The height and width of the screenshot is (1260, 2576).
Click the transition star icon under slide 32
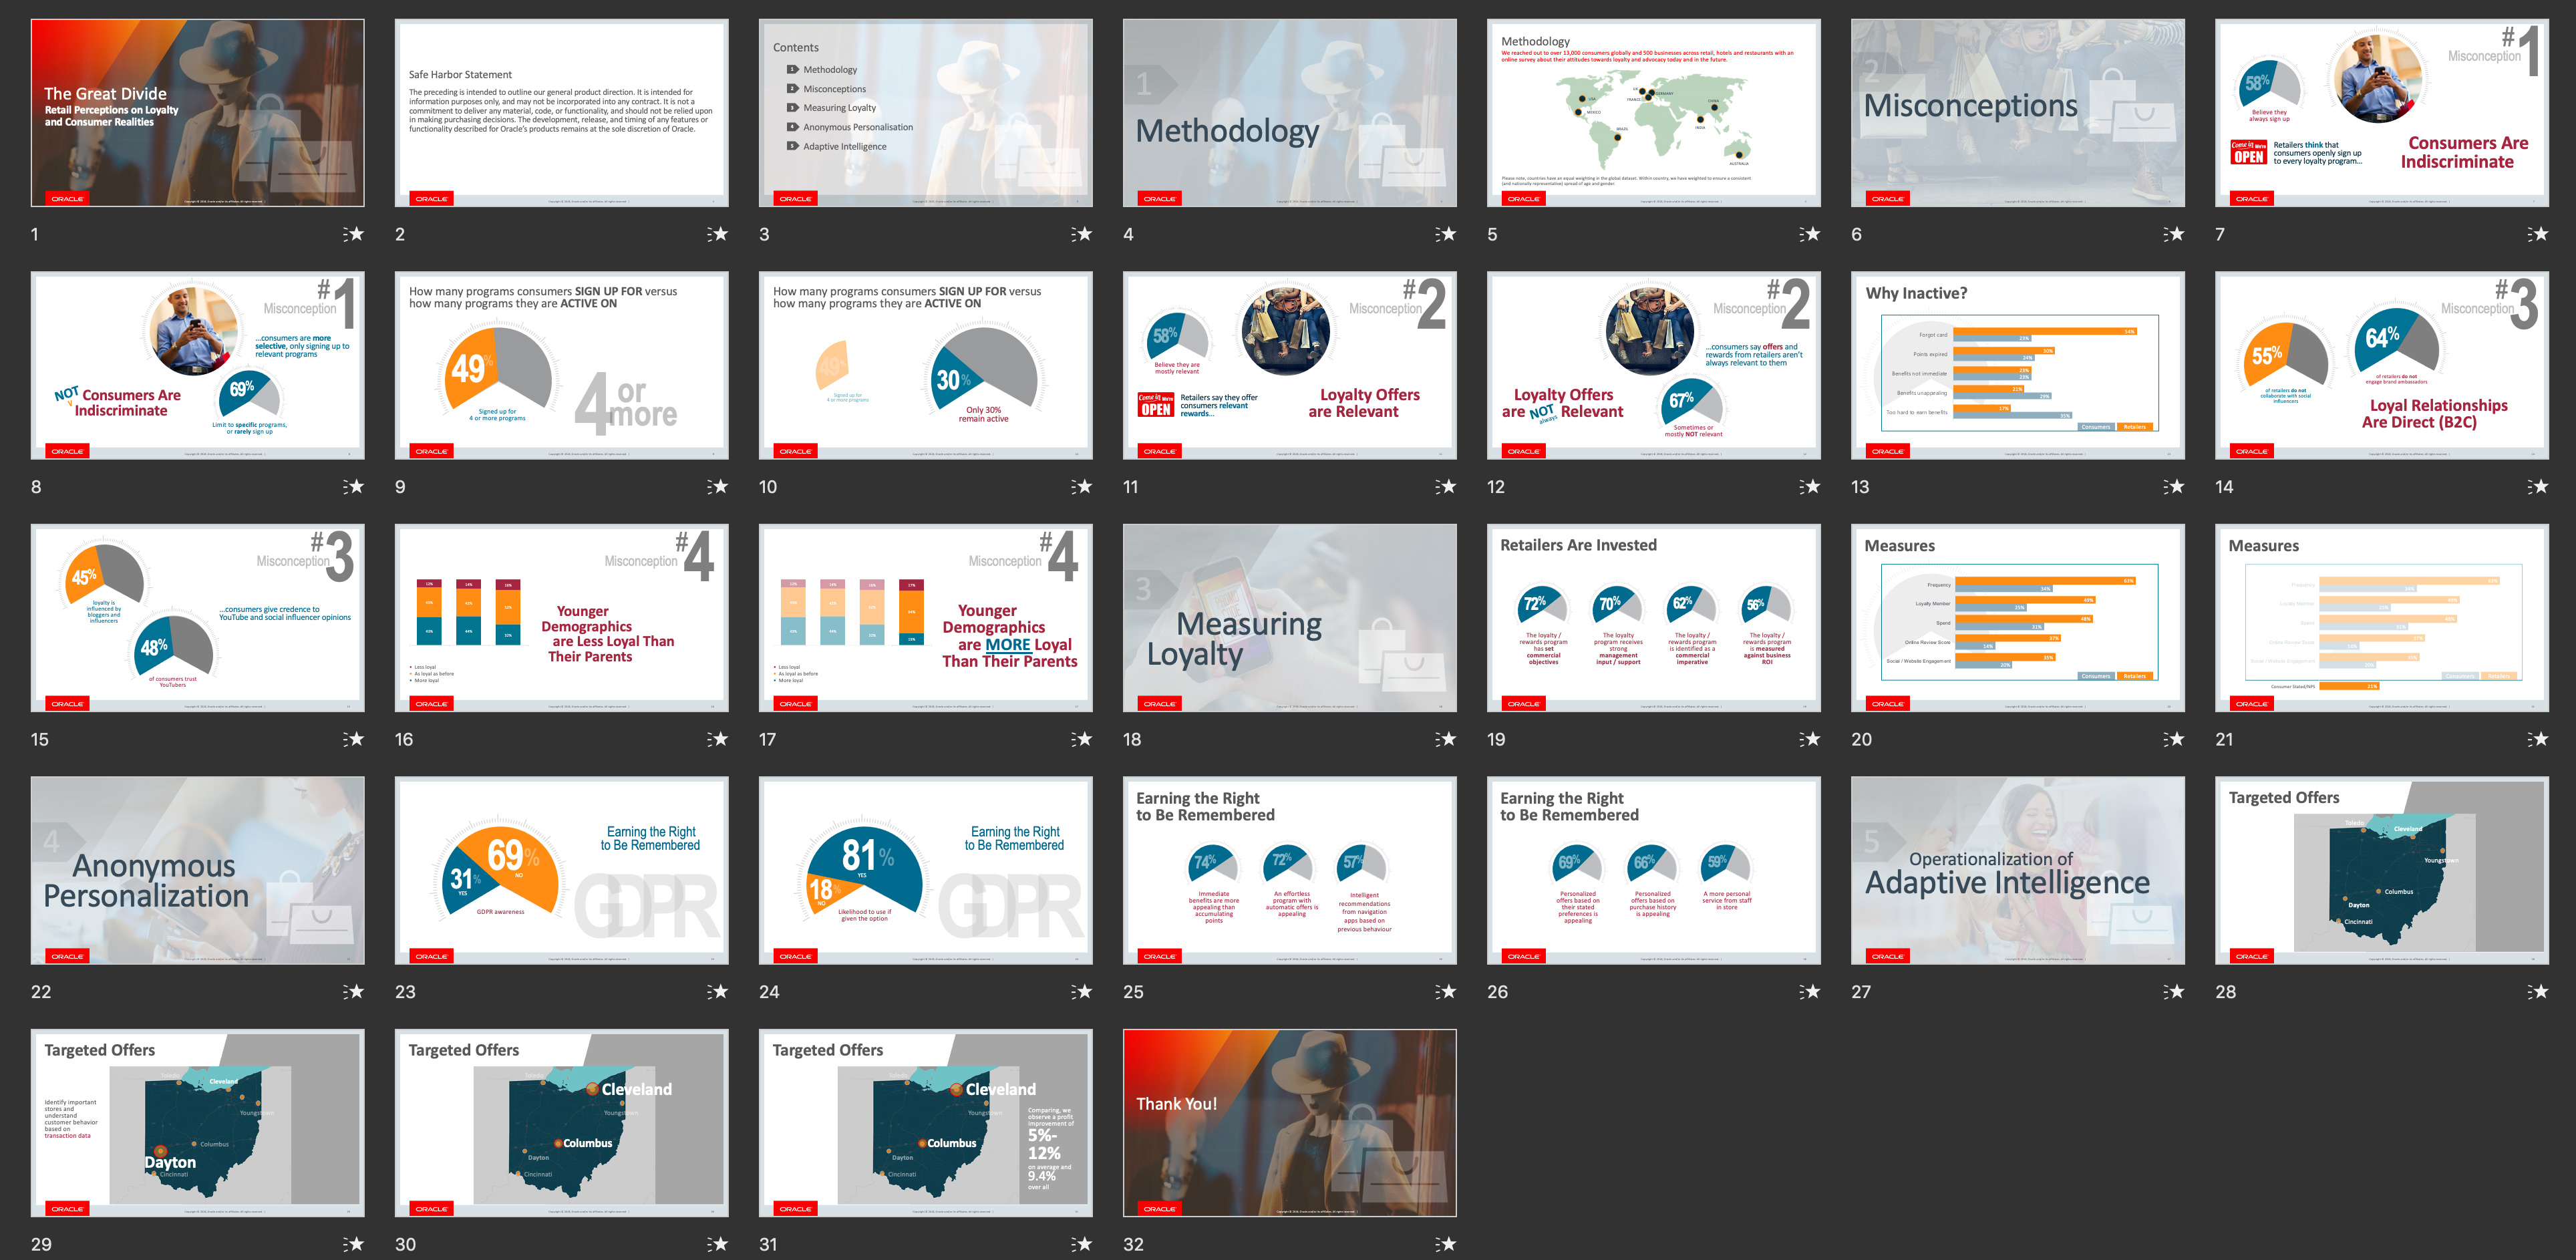1446,1244
